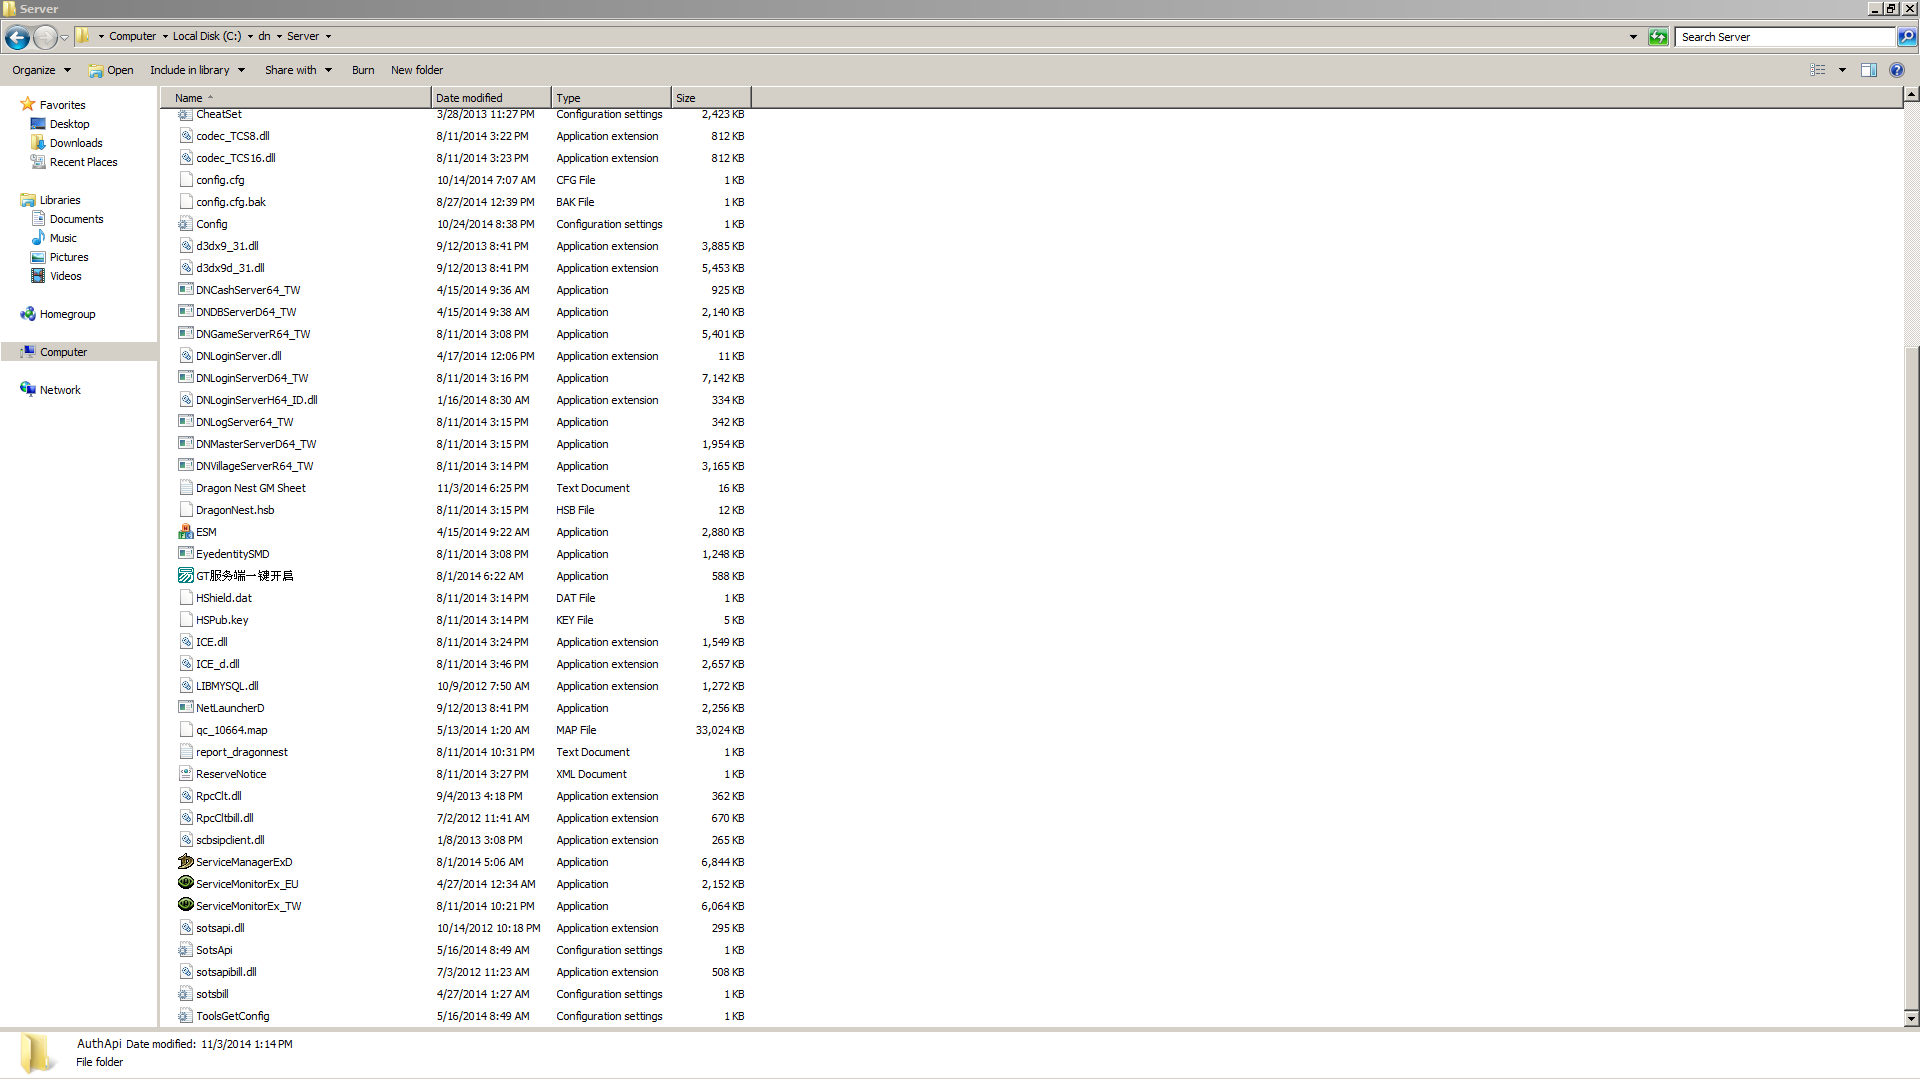Open the Share with dropdown
Viewport: 1920px width, 1080px height.
298,70
